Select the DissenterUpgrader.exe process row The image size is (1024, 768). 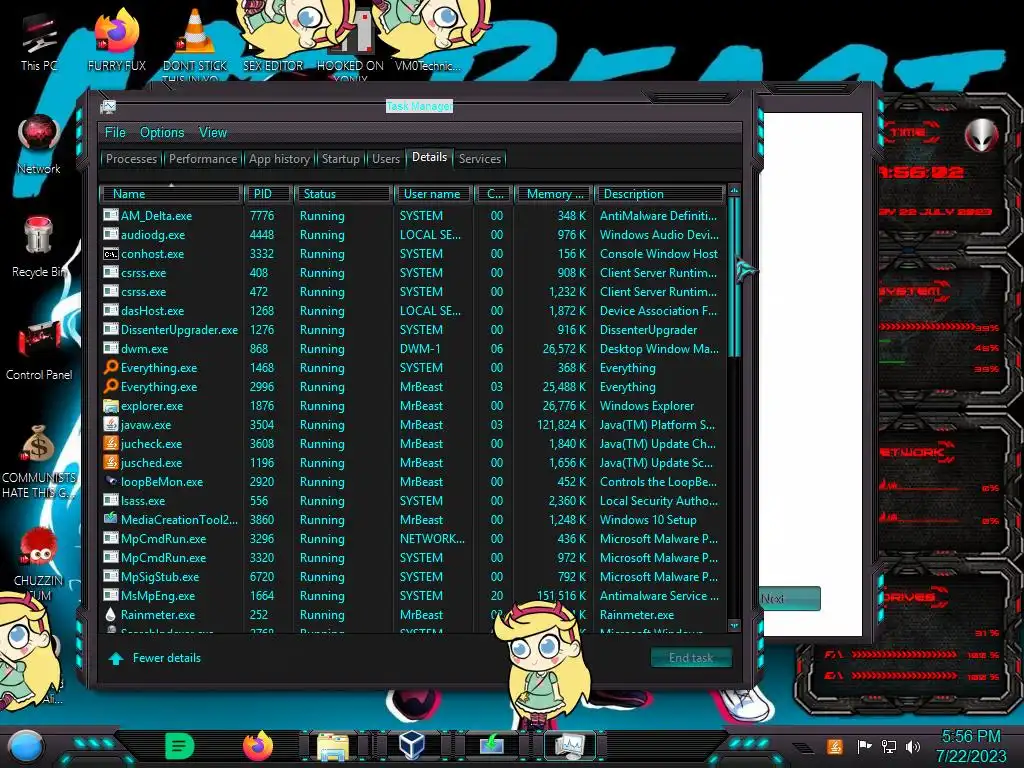[413, 330]
